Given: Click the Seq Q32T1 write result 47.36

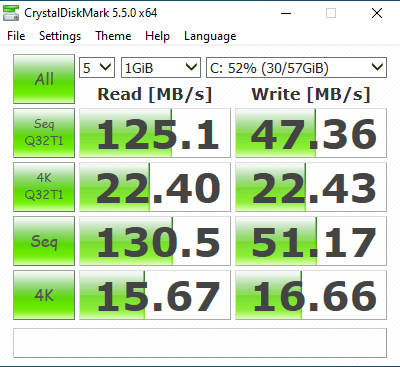Looking at the screenshot, I should pos(311,133).
